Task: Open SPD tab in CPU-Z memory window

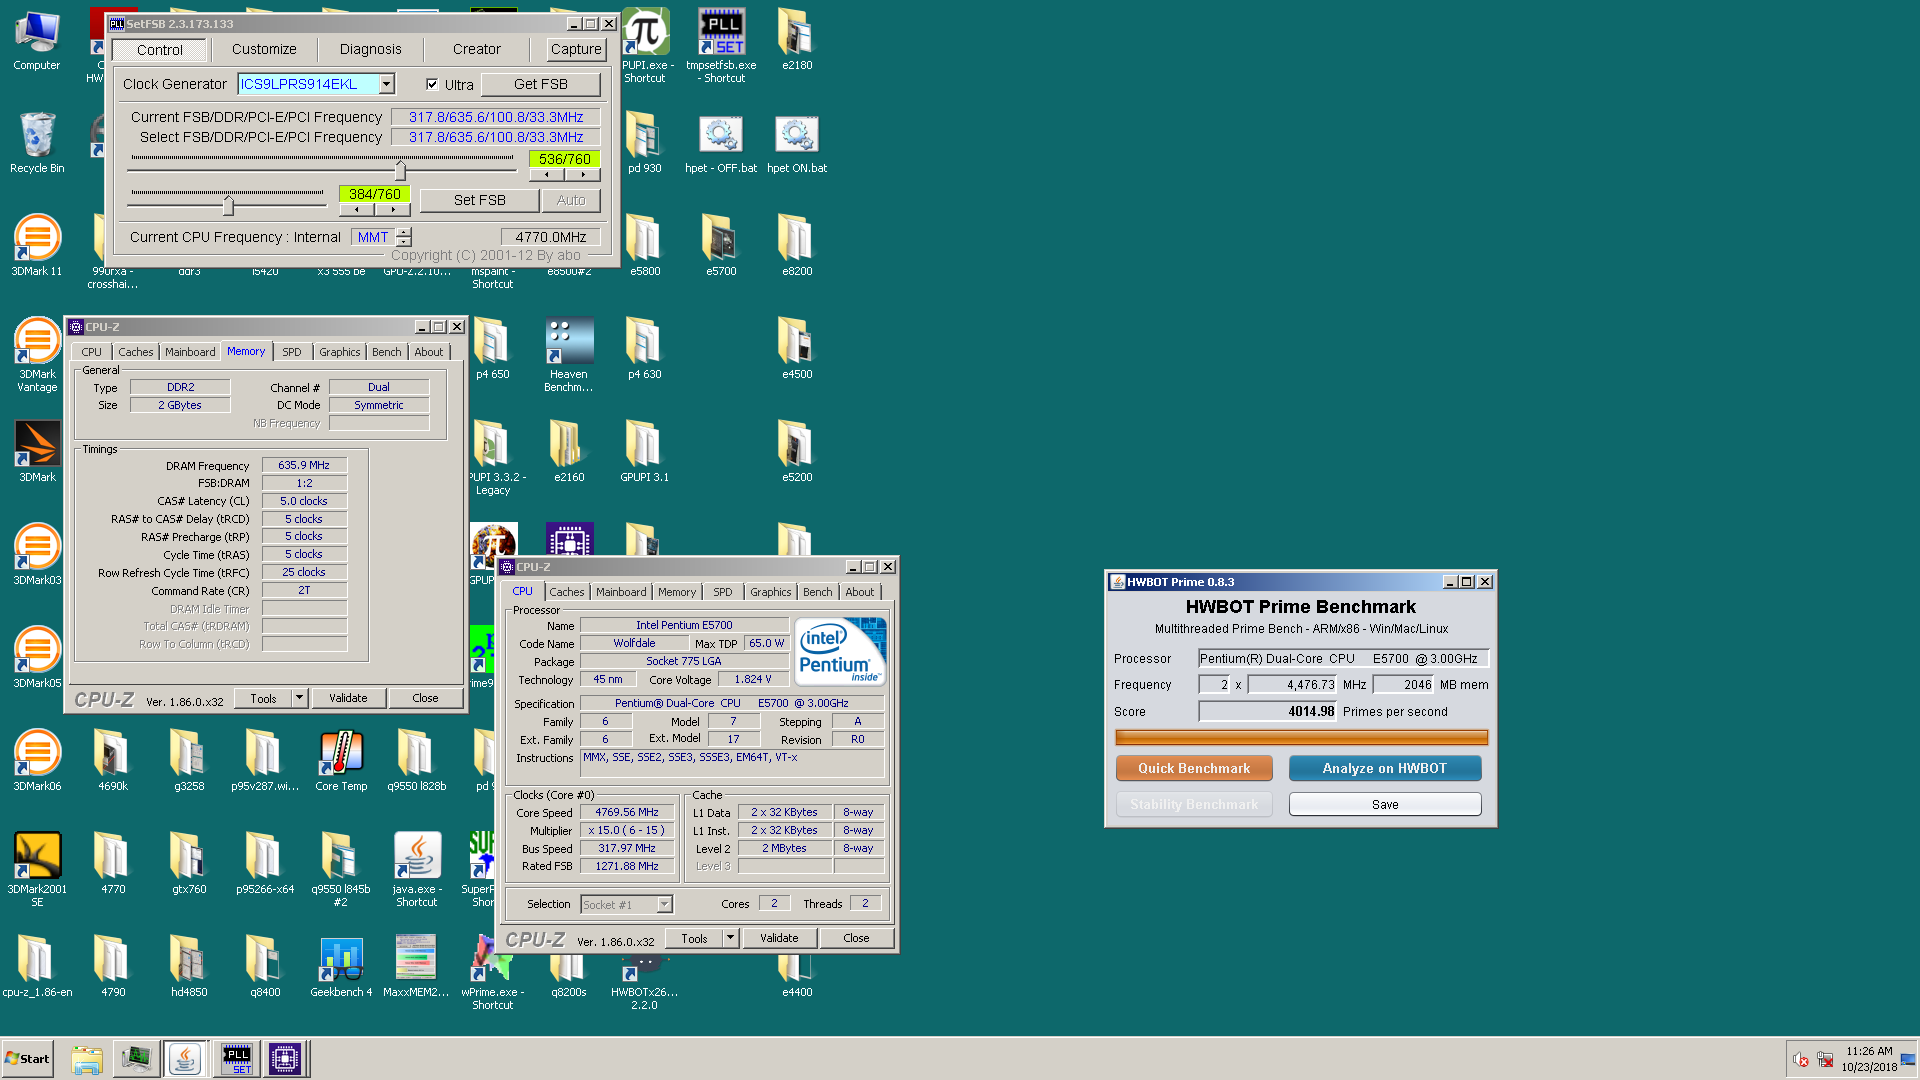Action: coord(291,352)
